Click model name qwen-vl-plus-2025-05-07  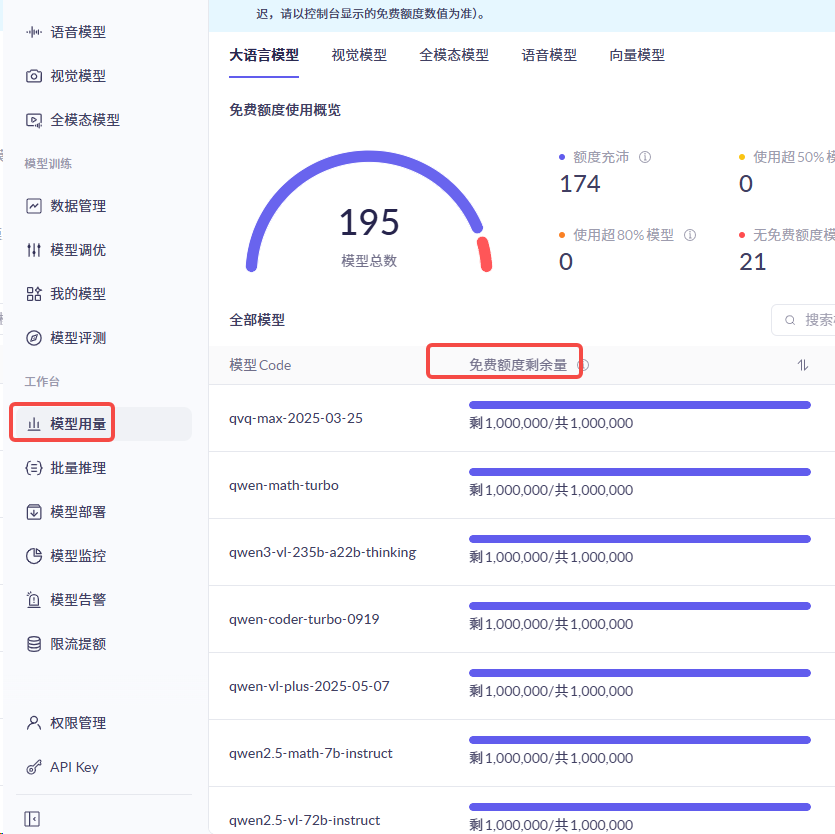pyautogui.click(x=309, y=686)
